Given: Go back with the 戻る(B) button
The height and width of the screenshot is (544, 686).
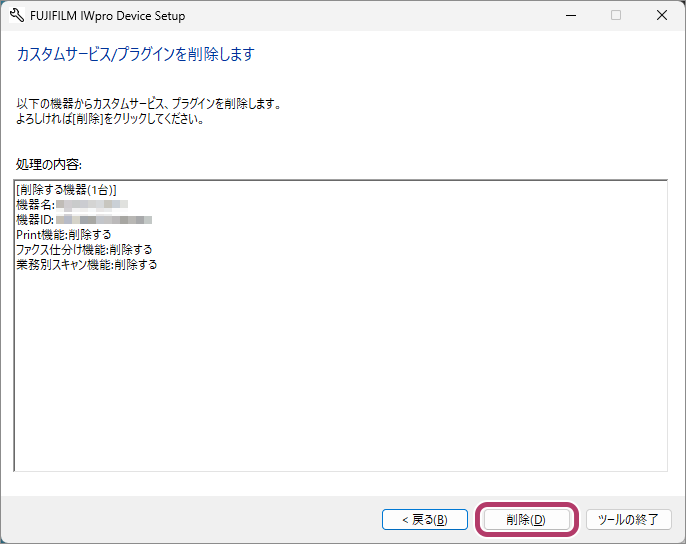Looking at the screenshot, I should pyautogui.click(x=425, y=519).
